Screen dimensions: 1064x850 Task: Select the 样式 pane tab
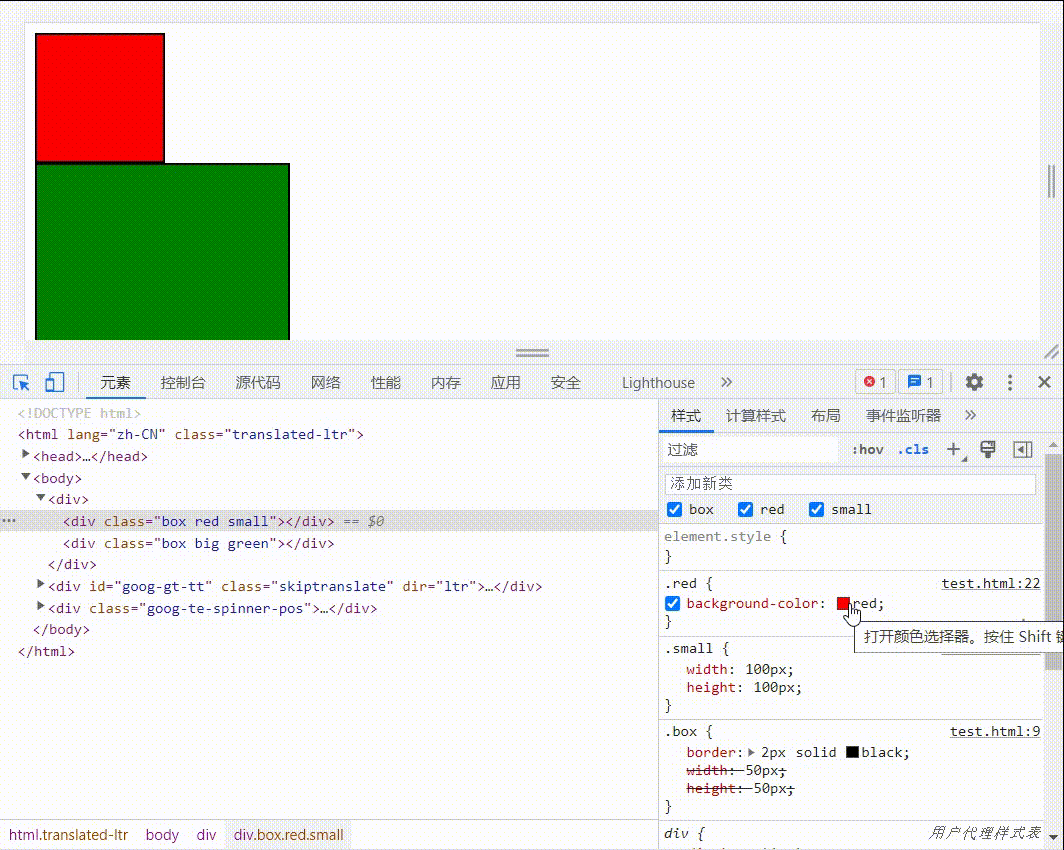click(x=686, y=416)
